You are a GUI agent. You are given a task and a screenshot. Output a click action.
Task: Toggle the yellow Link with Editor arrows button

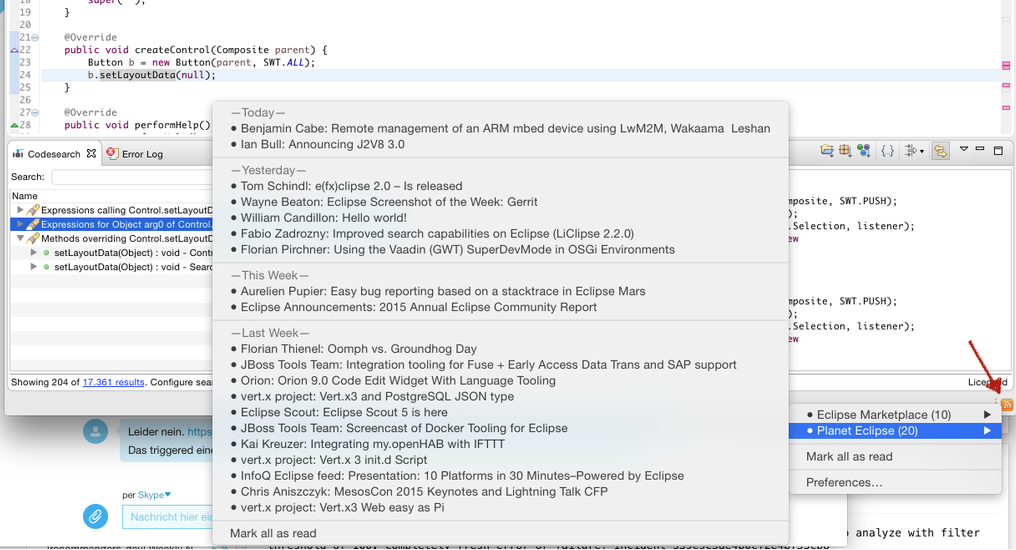[940, 151]
